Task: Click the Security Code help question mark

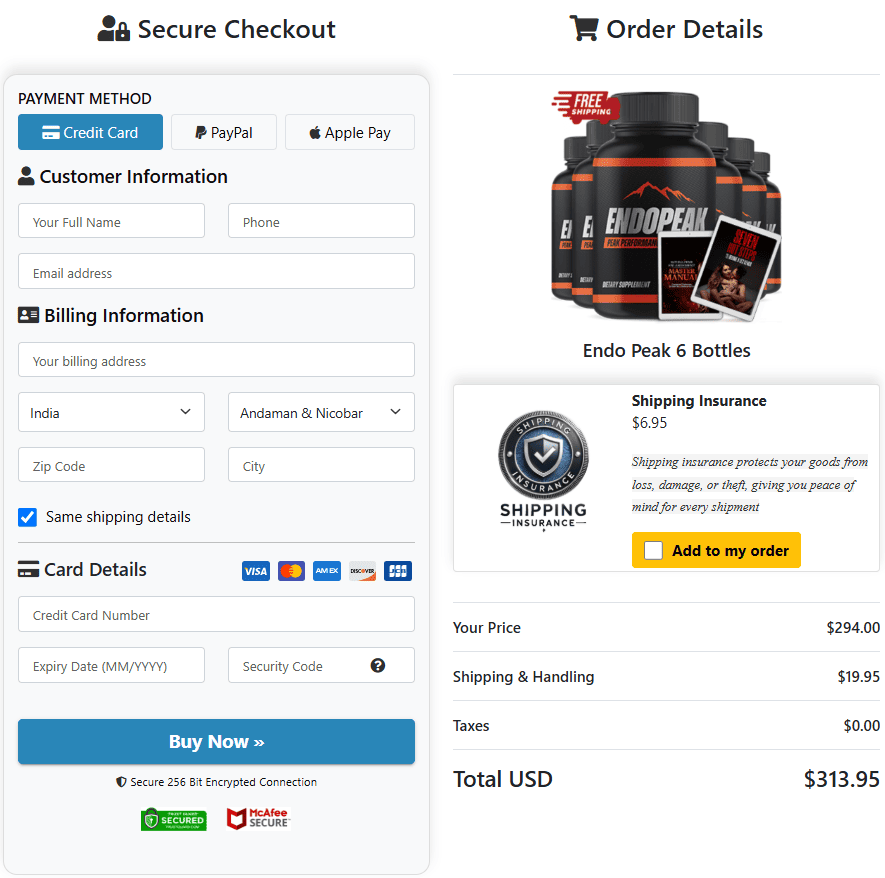Action: 377,665
